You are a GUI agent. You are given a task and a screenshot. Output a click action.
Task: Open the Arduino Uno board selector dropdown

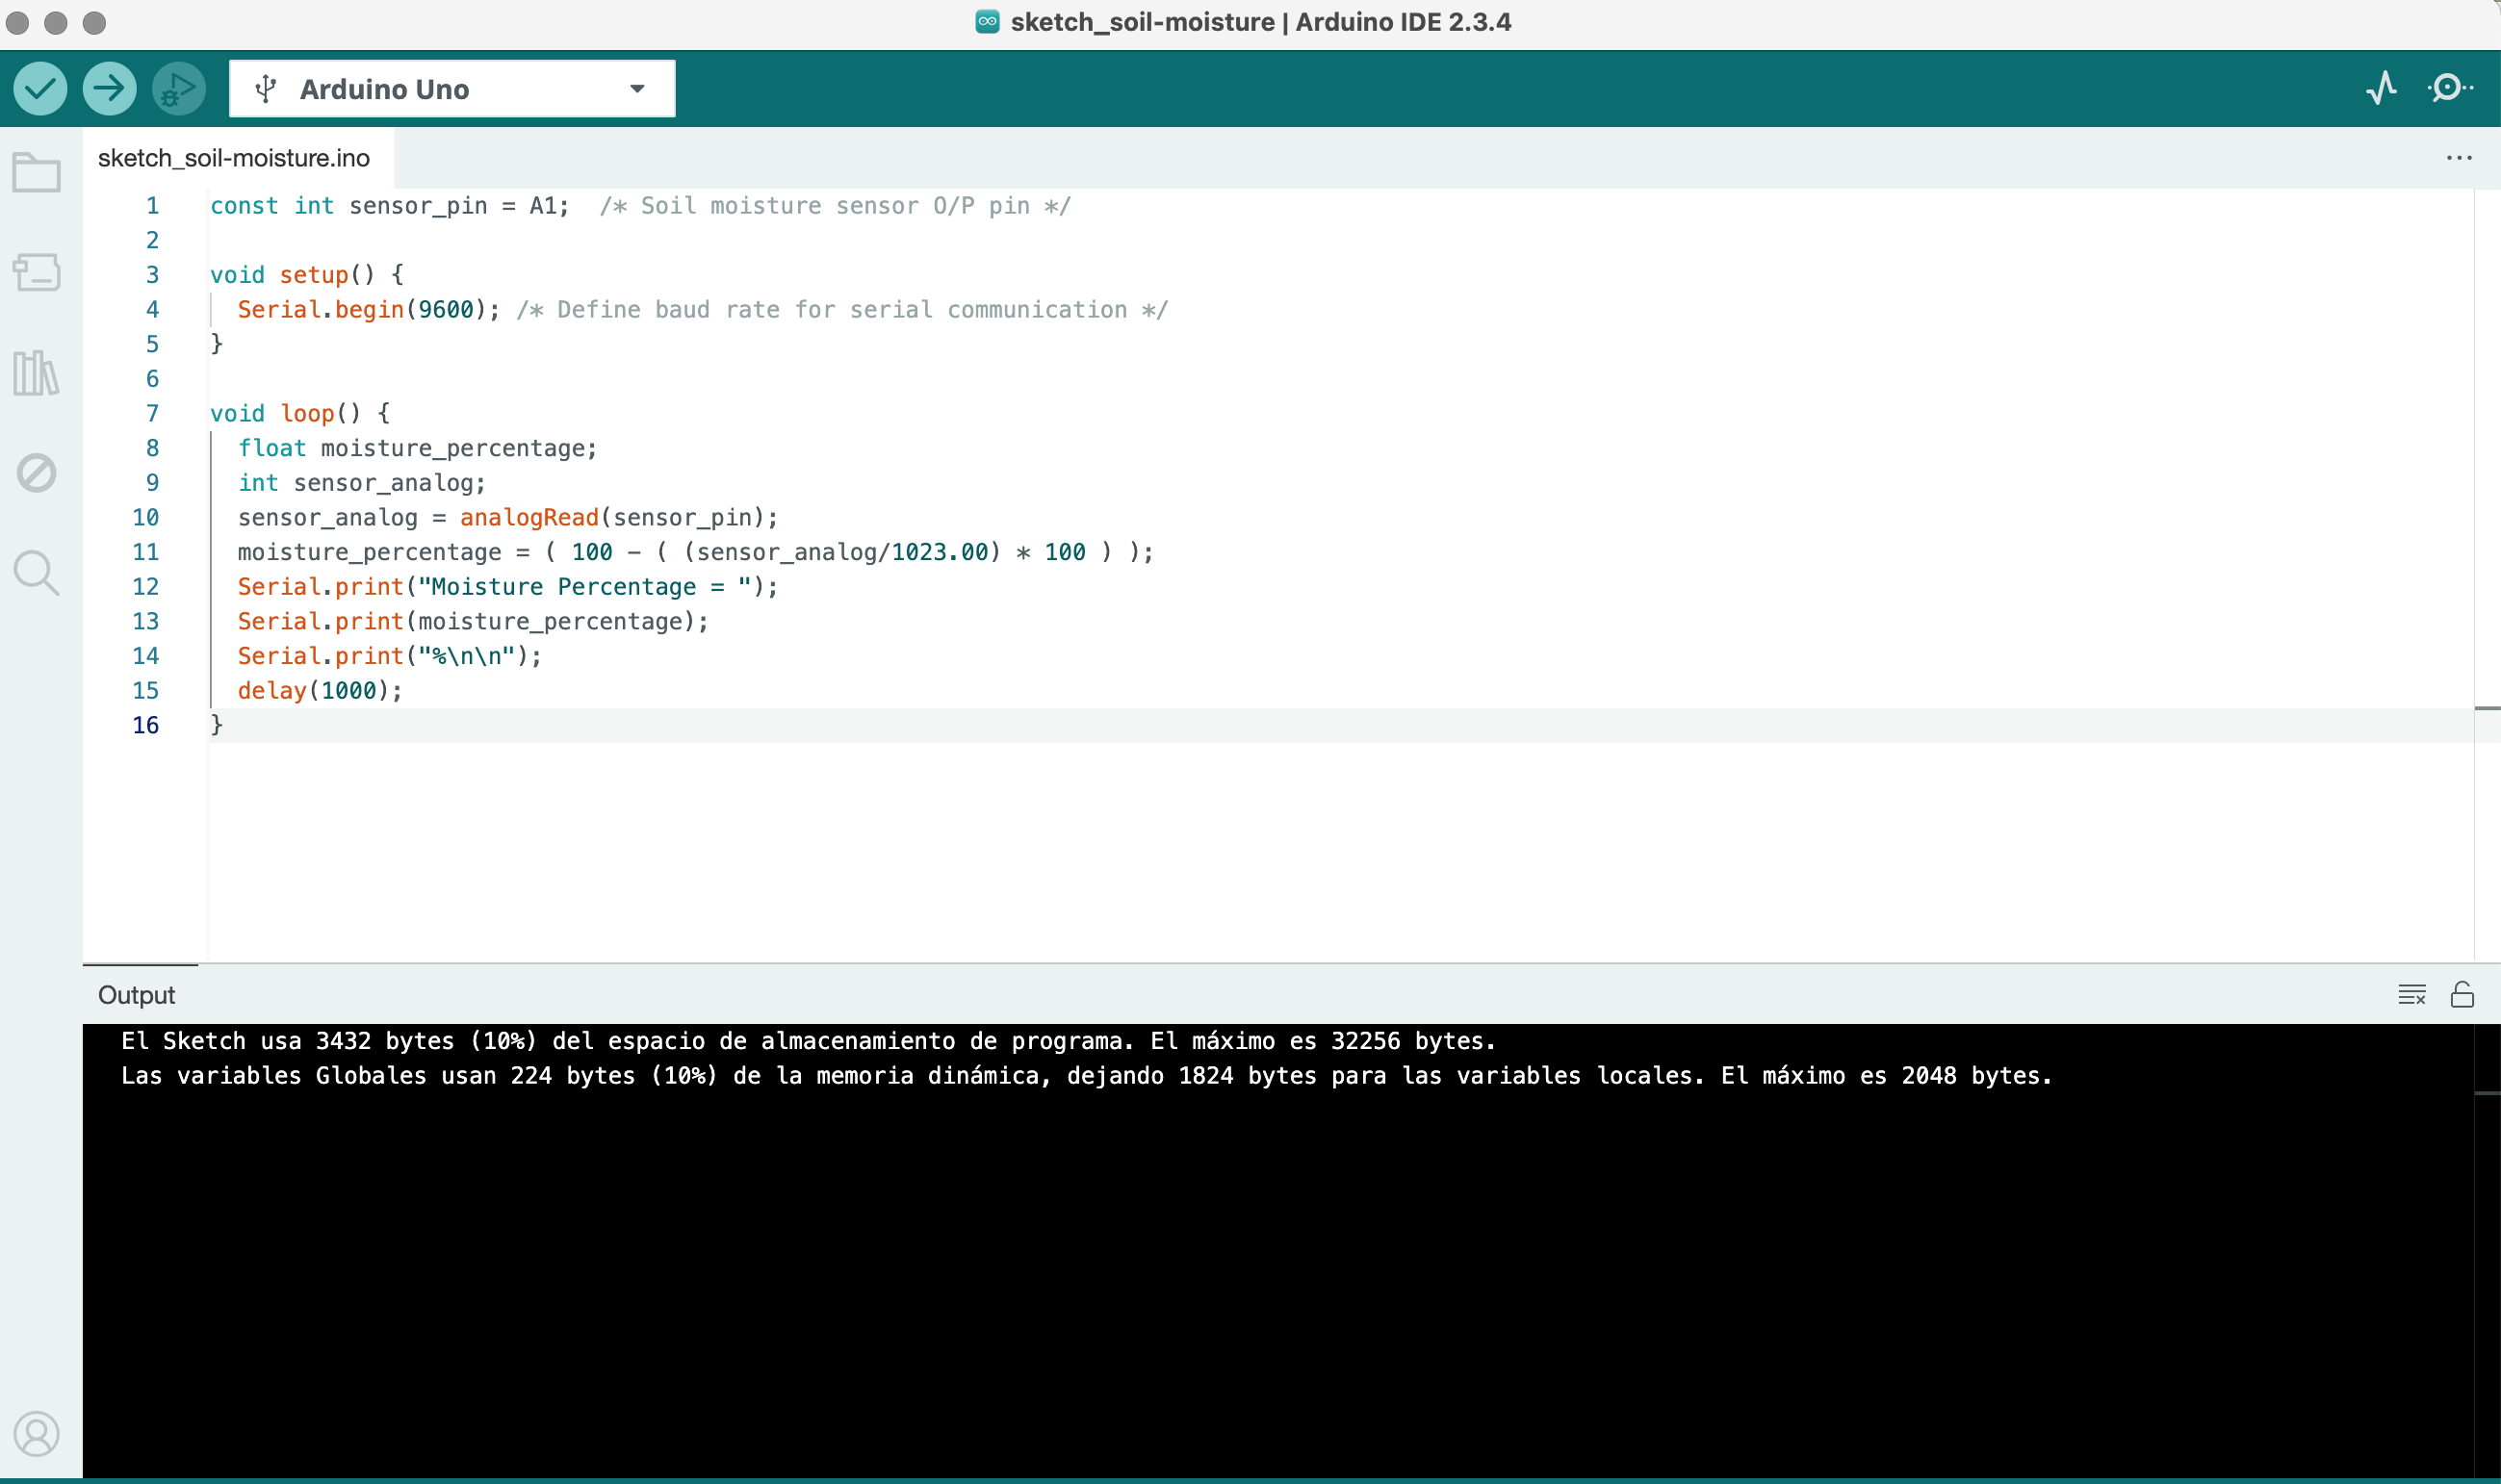click(x=452, y=89)
